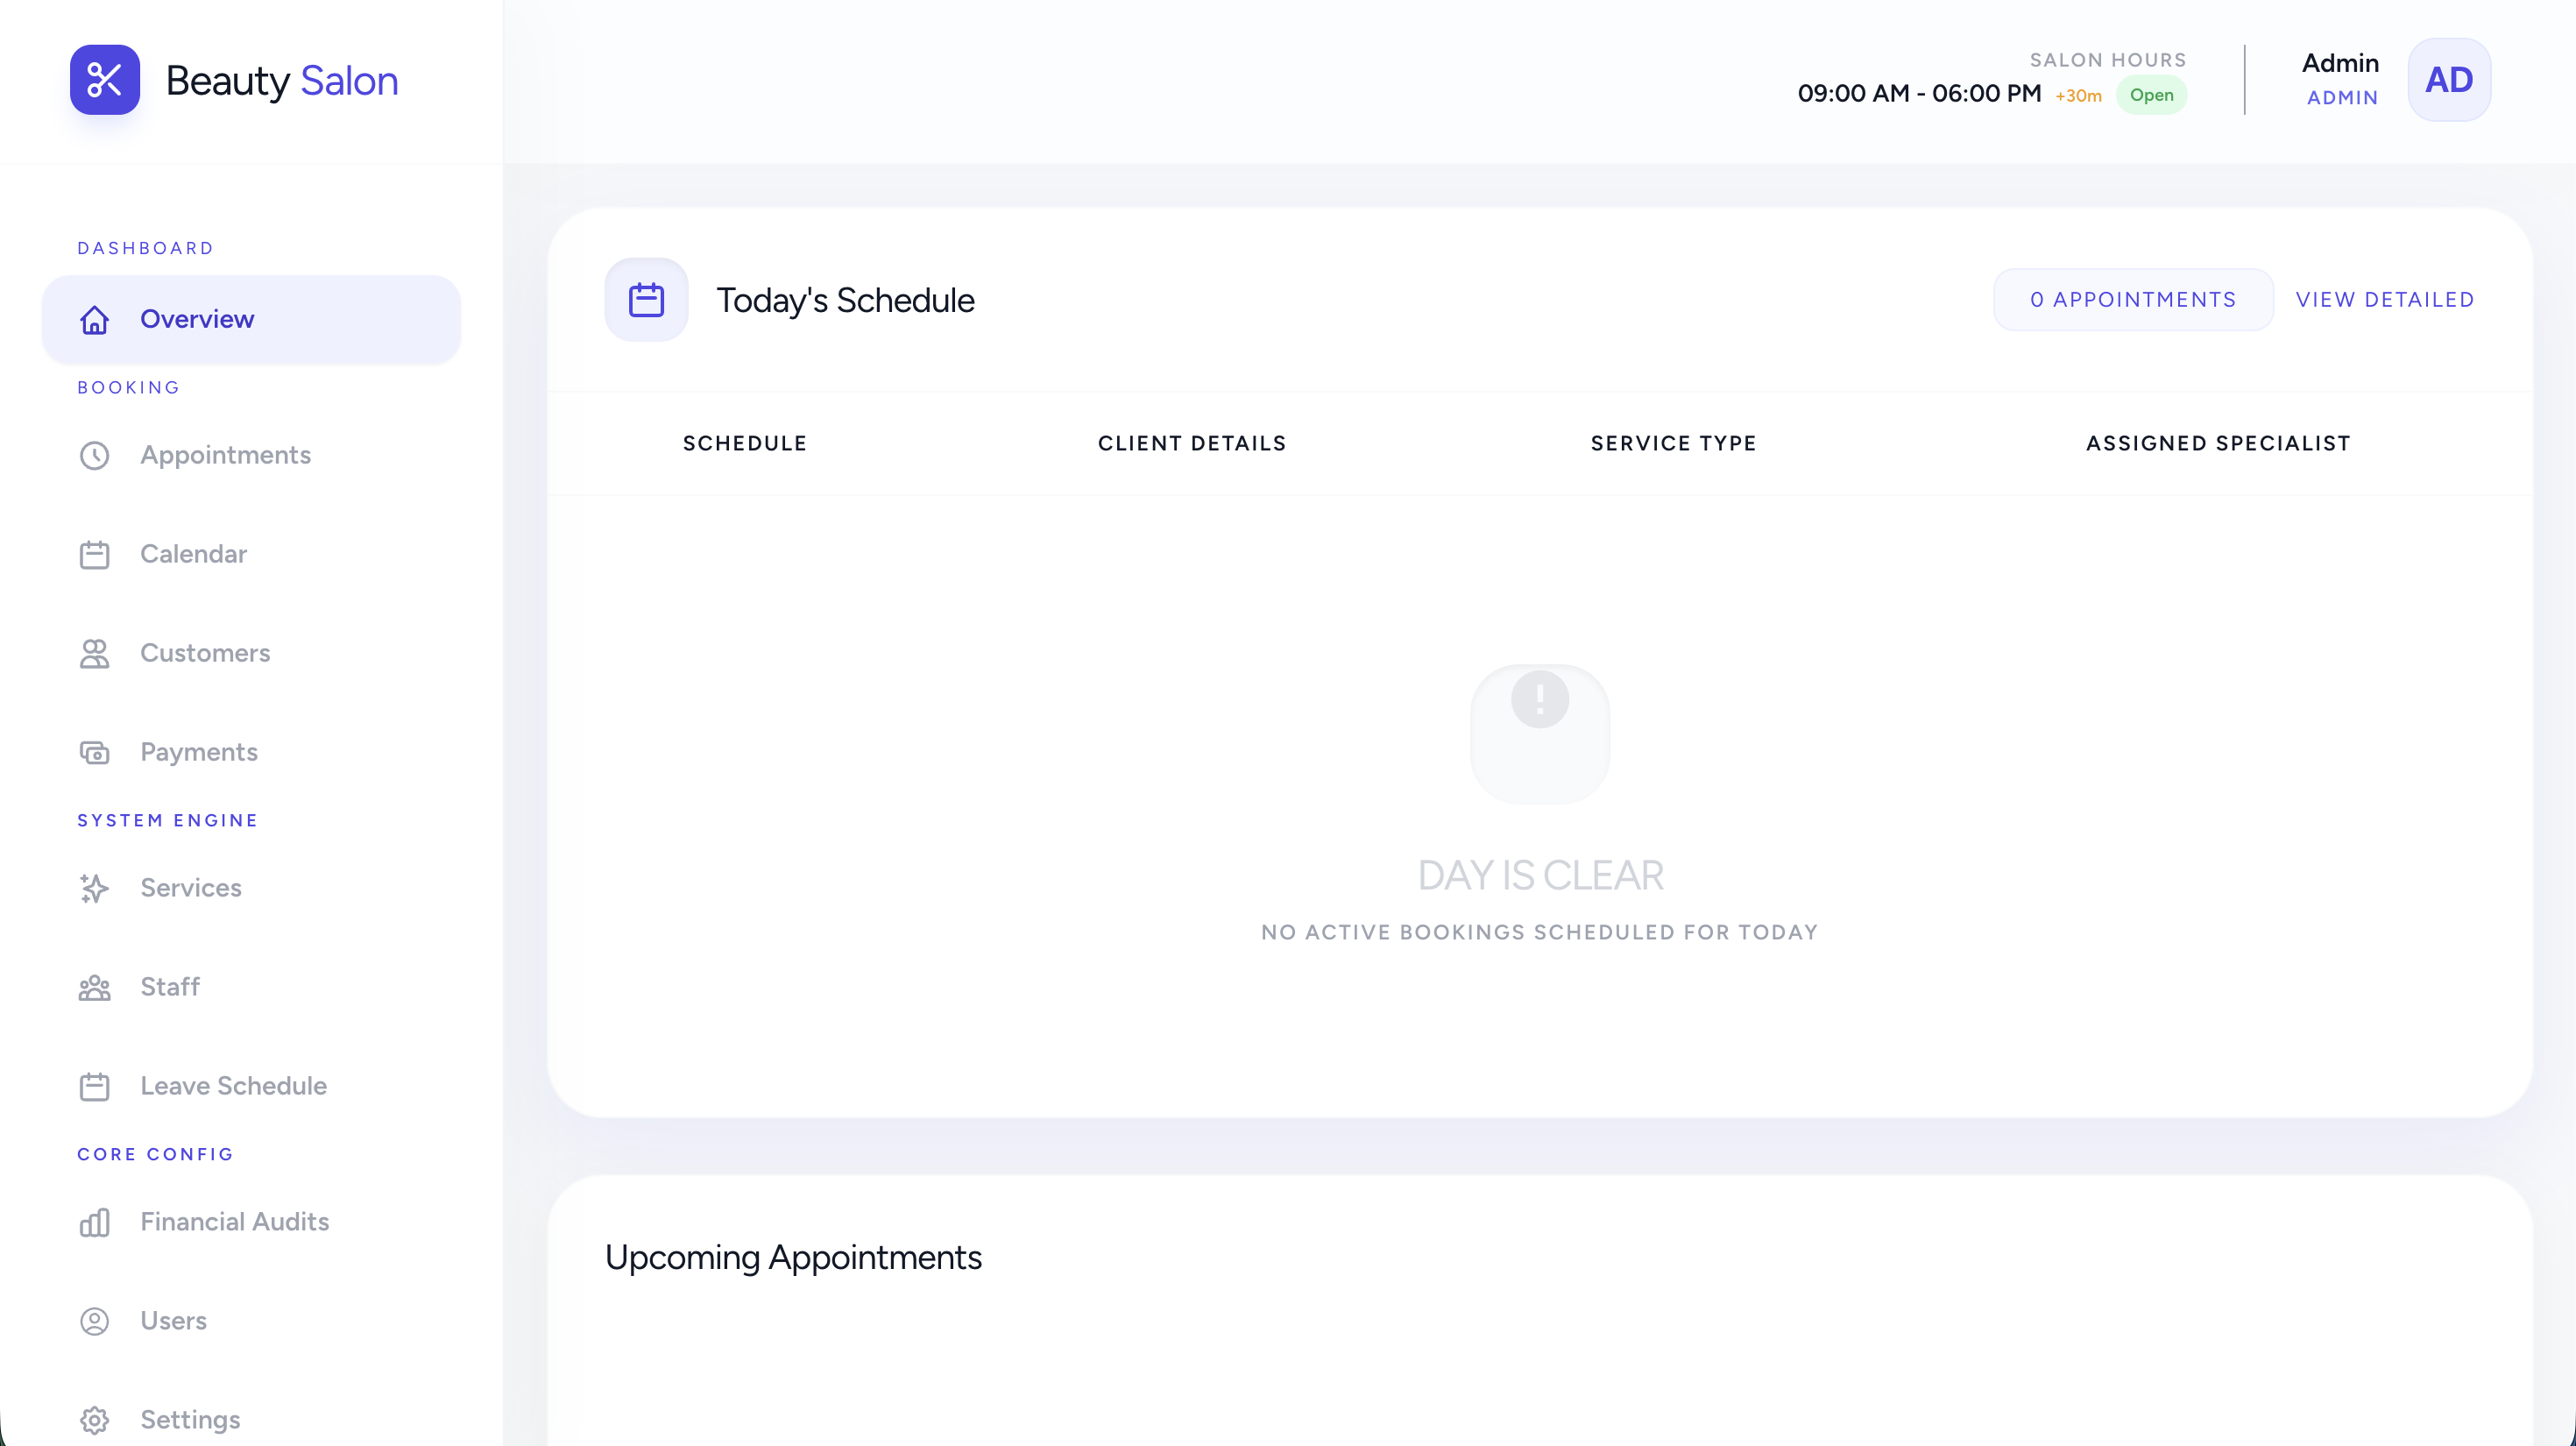The image size is (2576, 1446).
Task: Click the DAY IS CLEAR message
Action: 1540,876
